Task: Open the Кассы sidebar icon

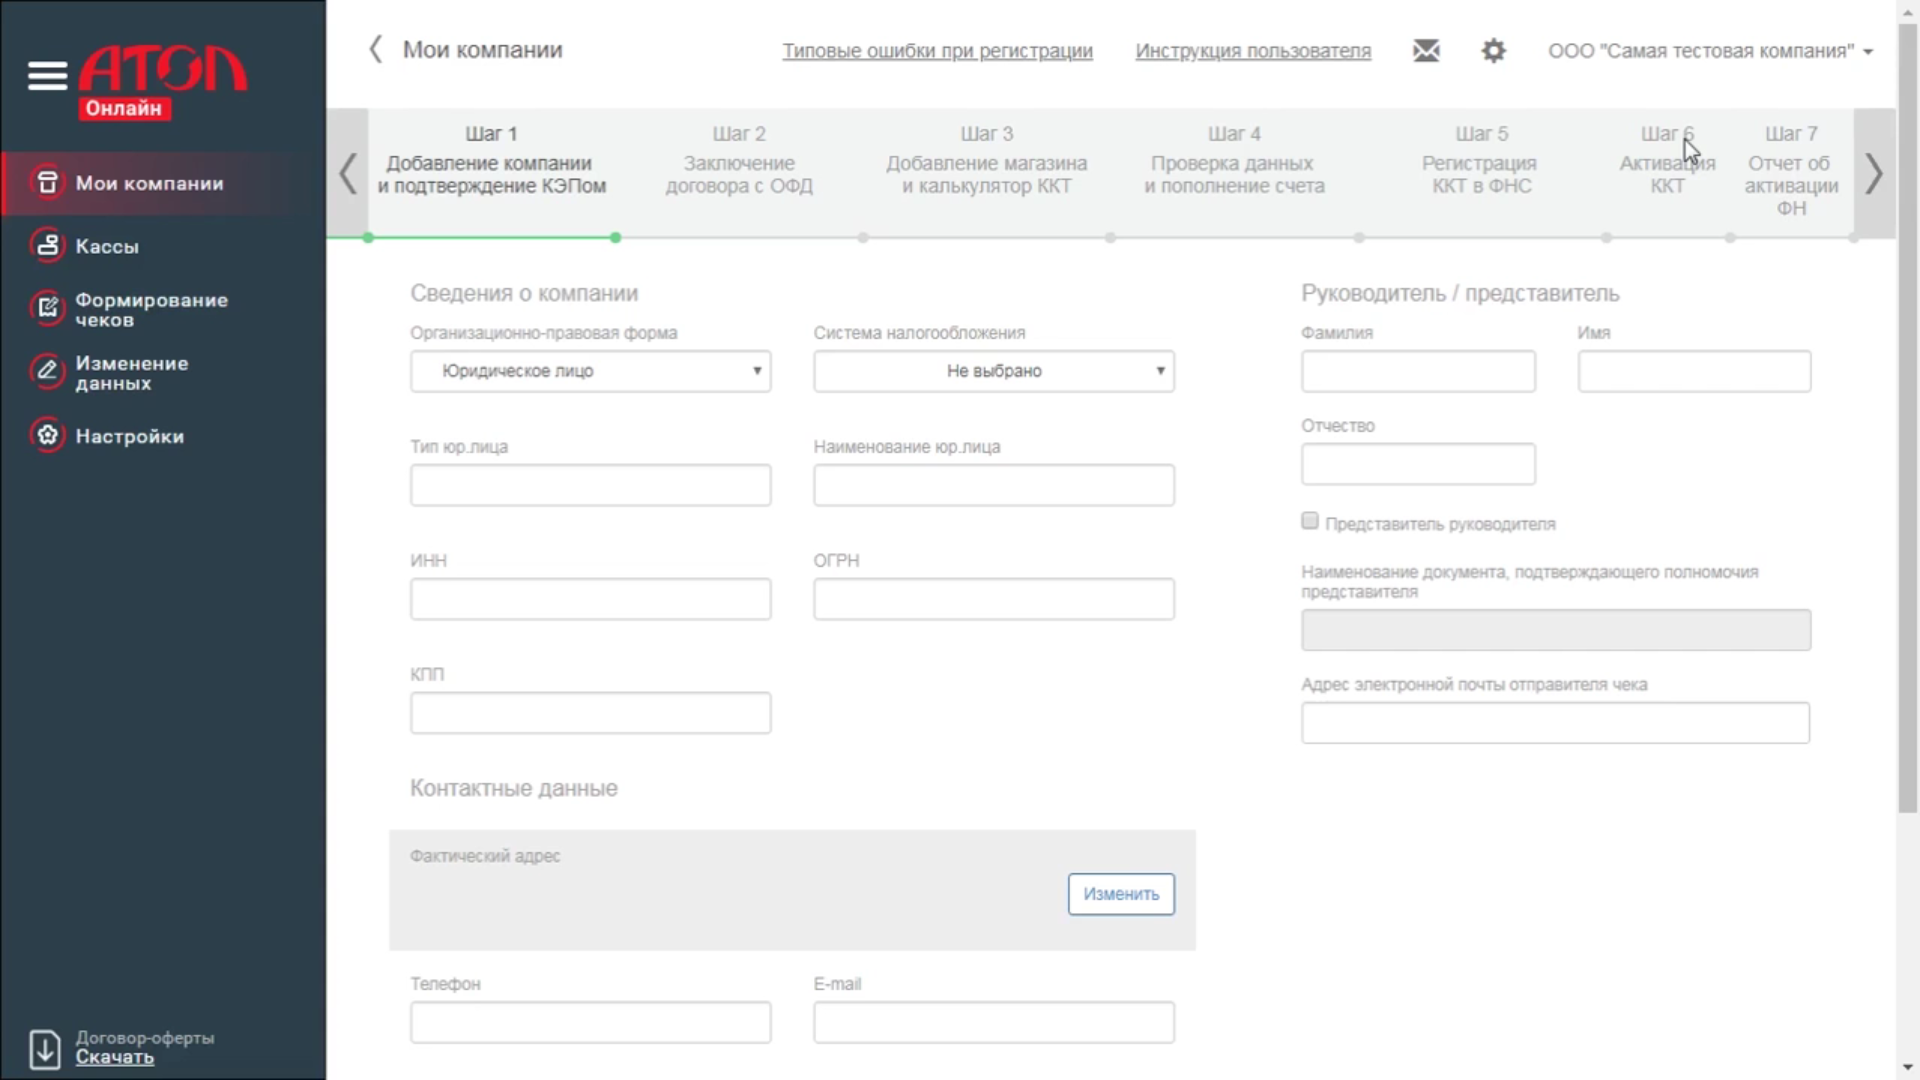Action: coord(47,245)
